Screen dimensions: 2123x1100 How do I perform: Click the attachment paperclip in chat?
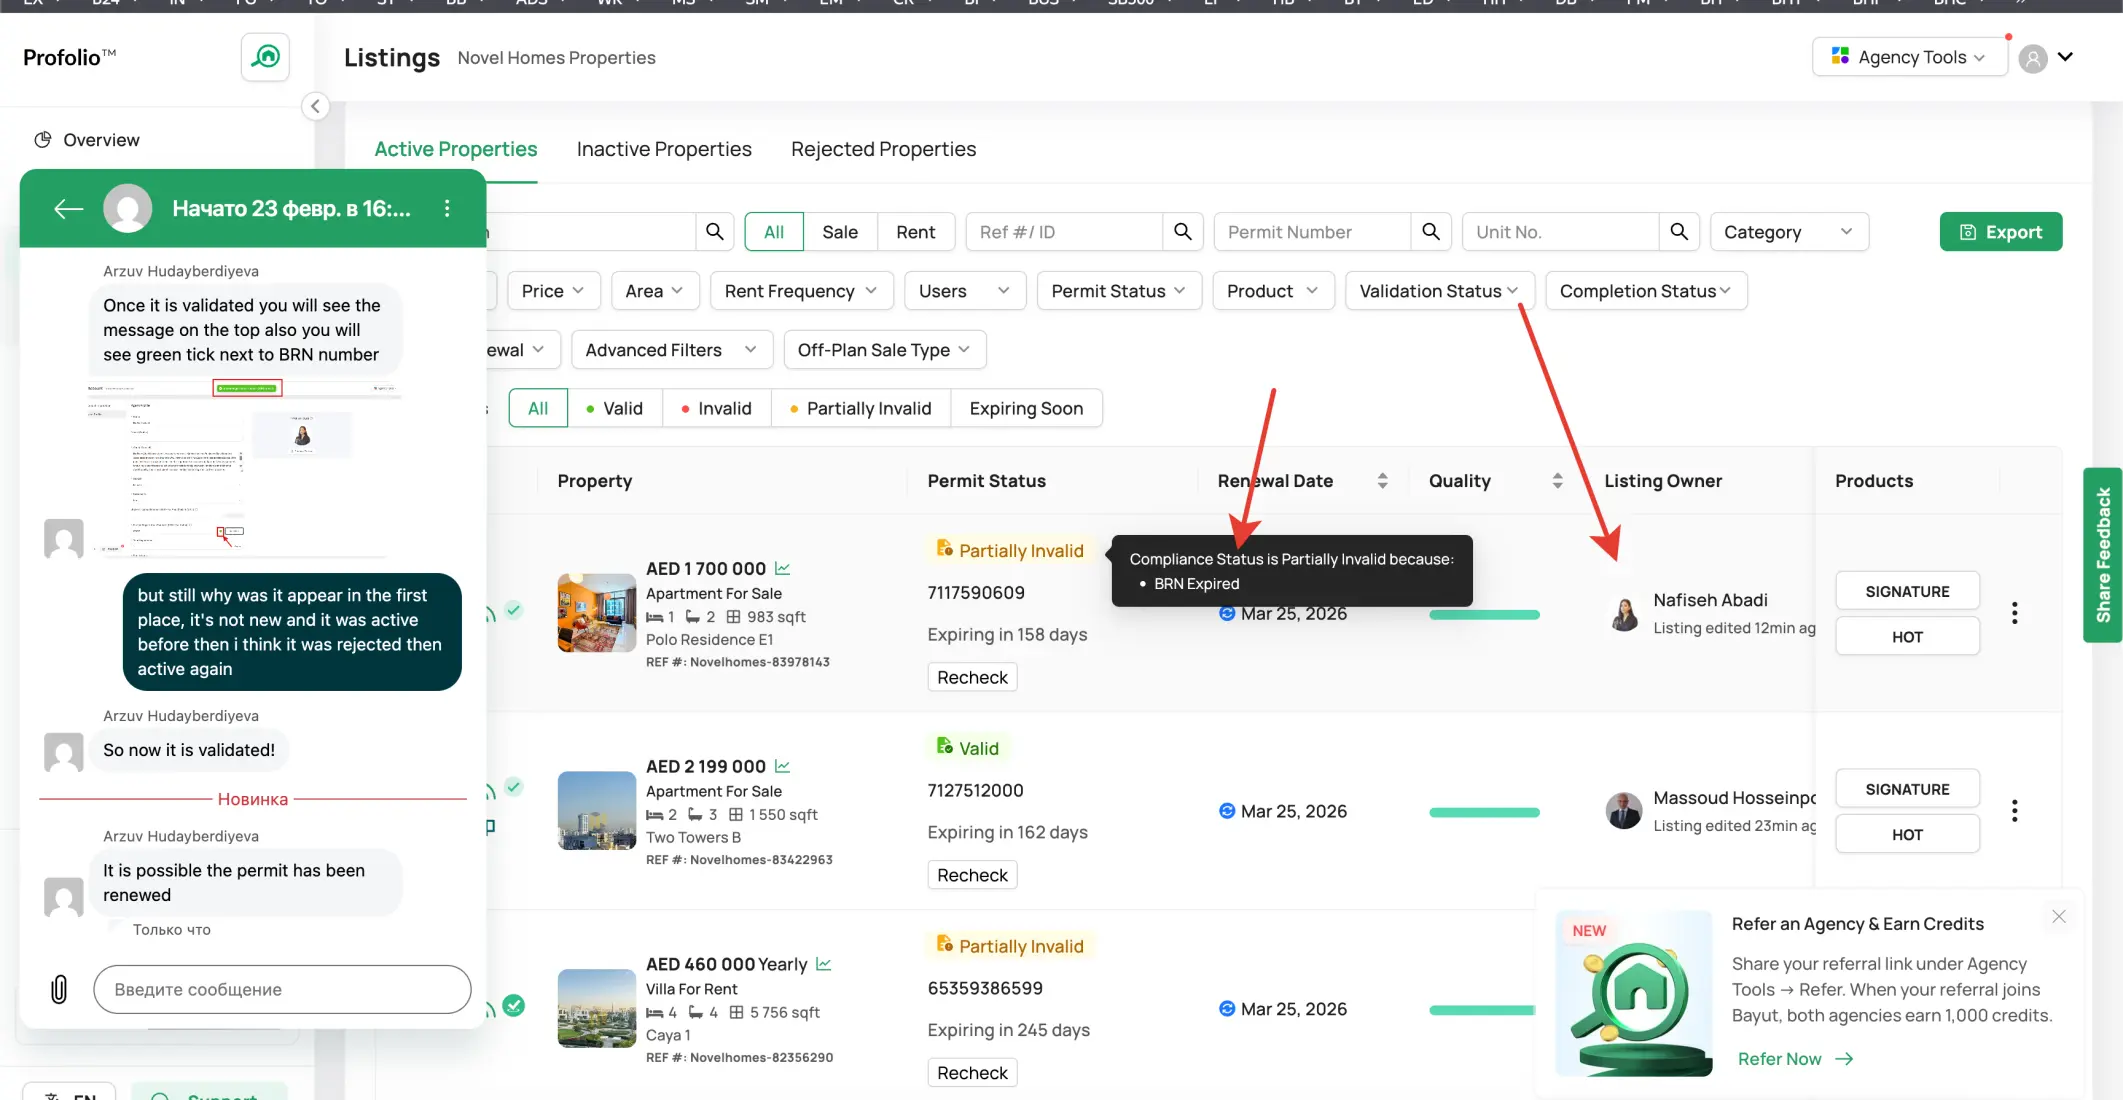[59, 989]
